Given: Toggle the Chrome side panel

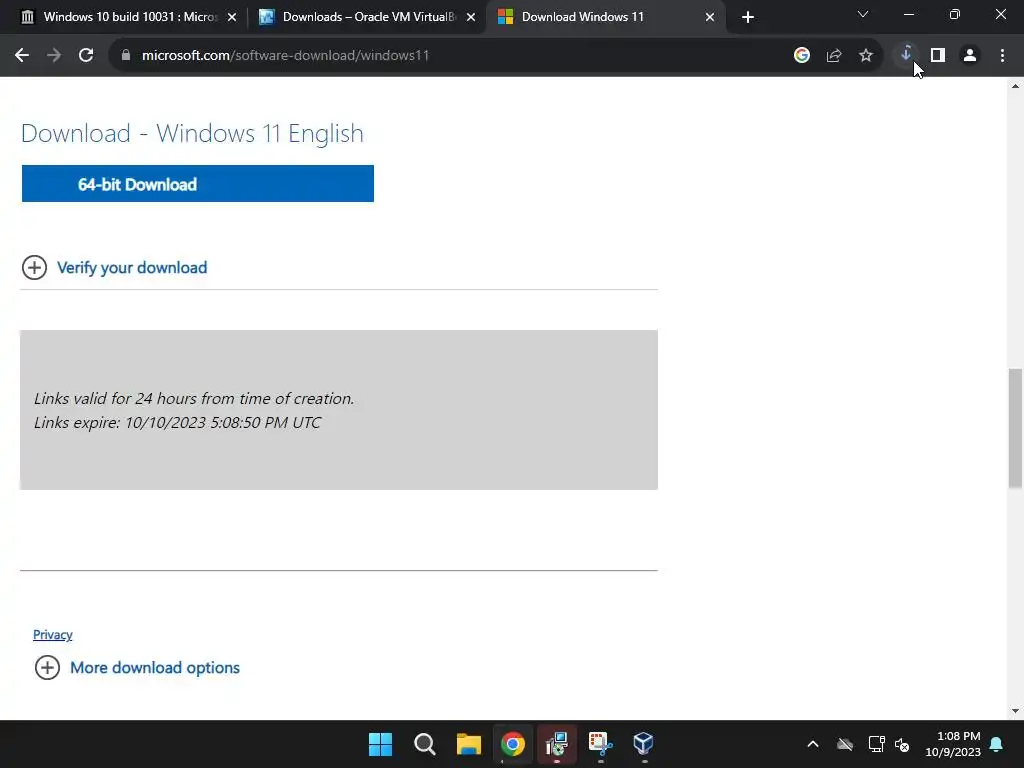Looking at the screenshot, I should 938,56.
